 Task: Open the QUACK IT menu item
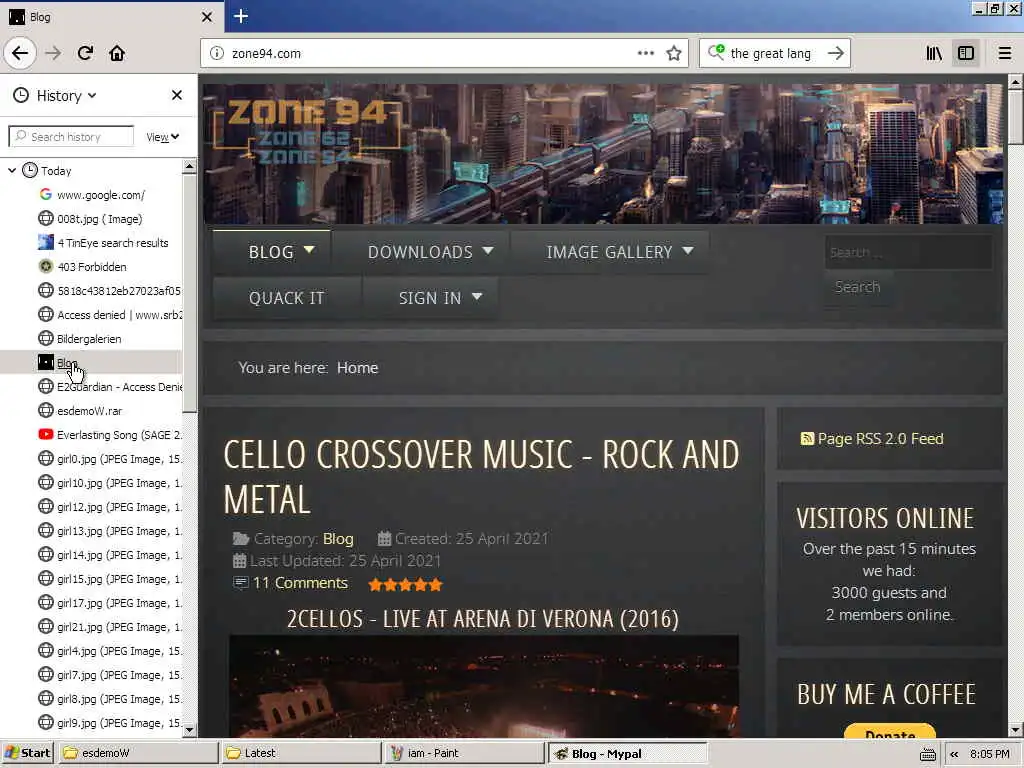pos(286,298)
